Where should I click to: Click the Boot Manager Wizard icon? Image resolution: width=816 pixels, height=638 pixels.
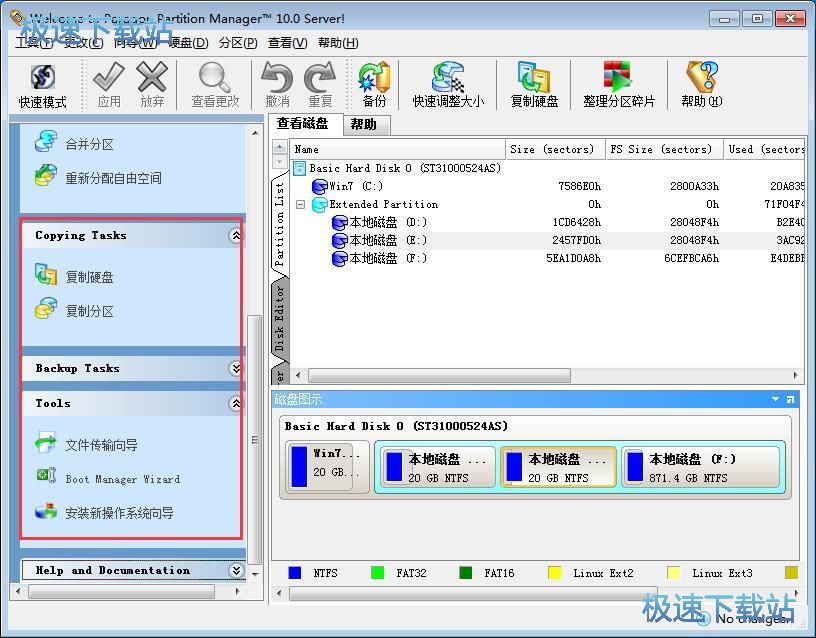(46, 476)
